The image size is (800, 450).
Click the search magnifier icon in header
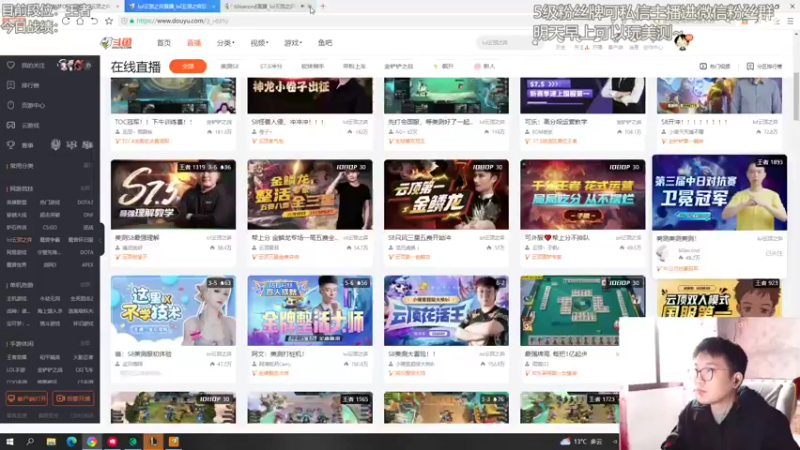coord(535,42)
